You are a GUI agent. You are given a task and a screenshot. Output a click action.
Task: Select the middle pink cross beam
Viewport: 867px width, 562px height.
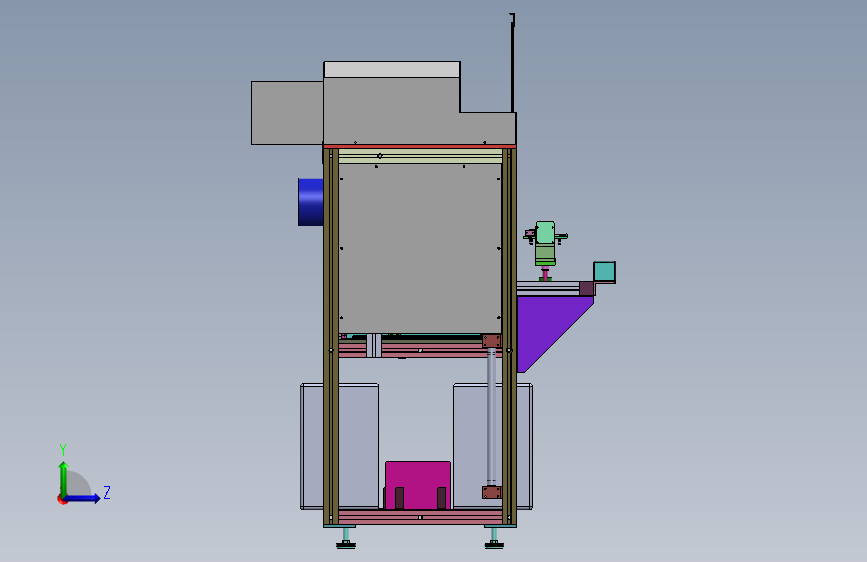420,350
